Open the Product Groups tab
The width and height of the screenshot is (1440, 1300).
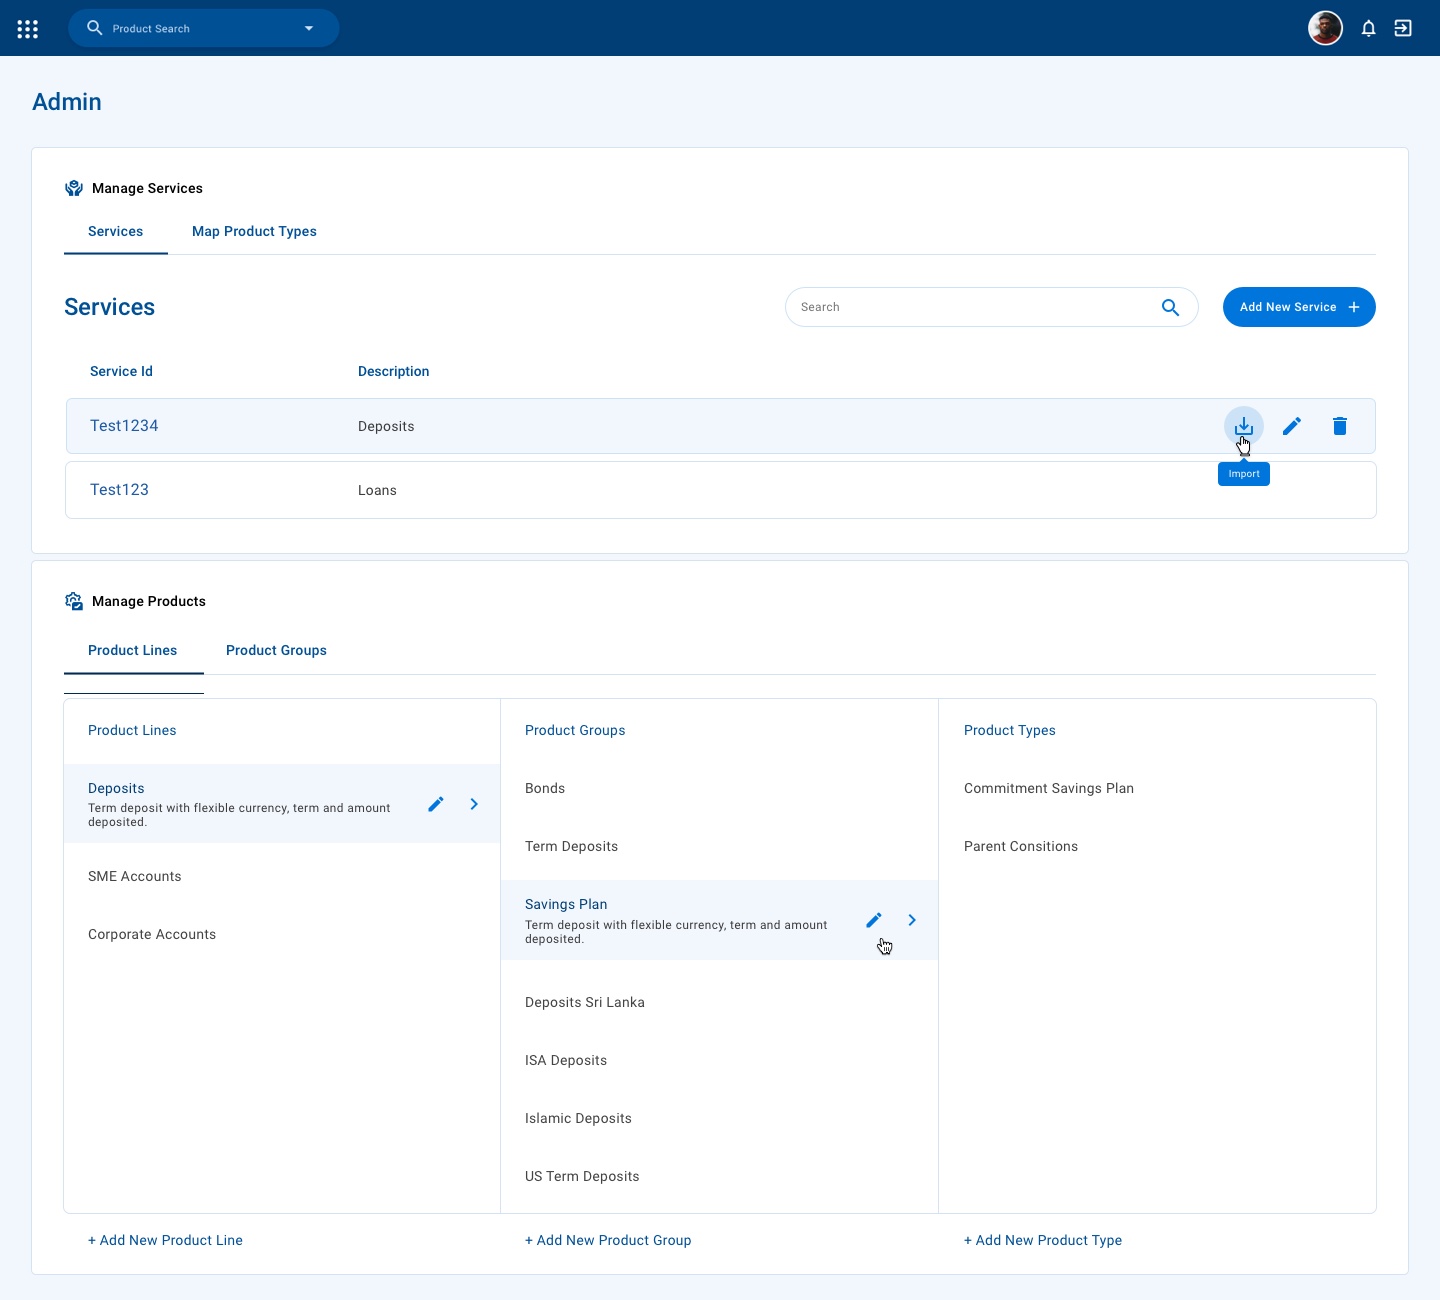[x=276, y=650]
